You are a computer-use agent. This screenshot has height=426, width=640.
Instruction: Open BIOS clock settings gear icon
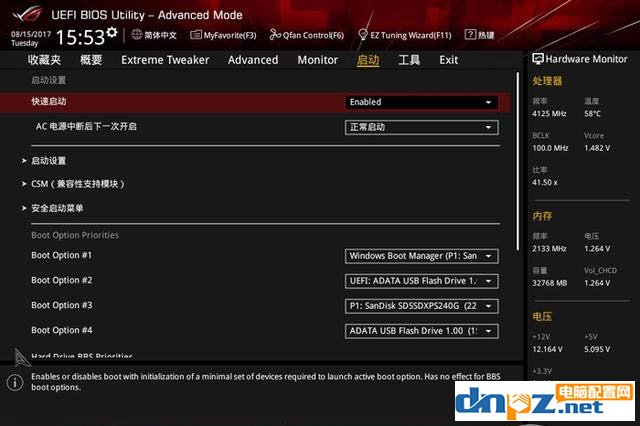click(x=111, y=32)
